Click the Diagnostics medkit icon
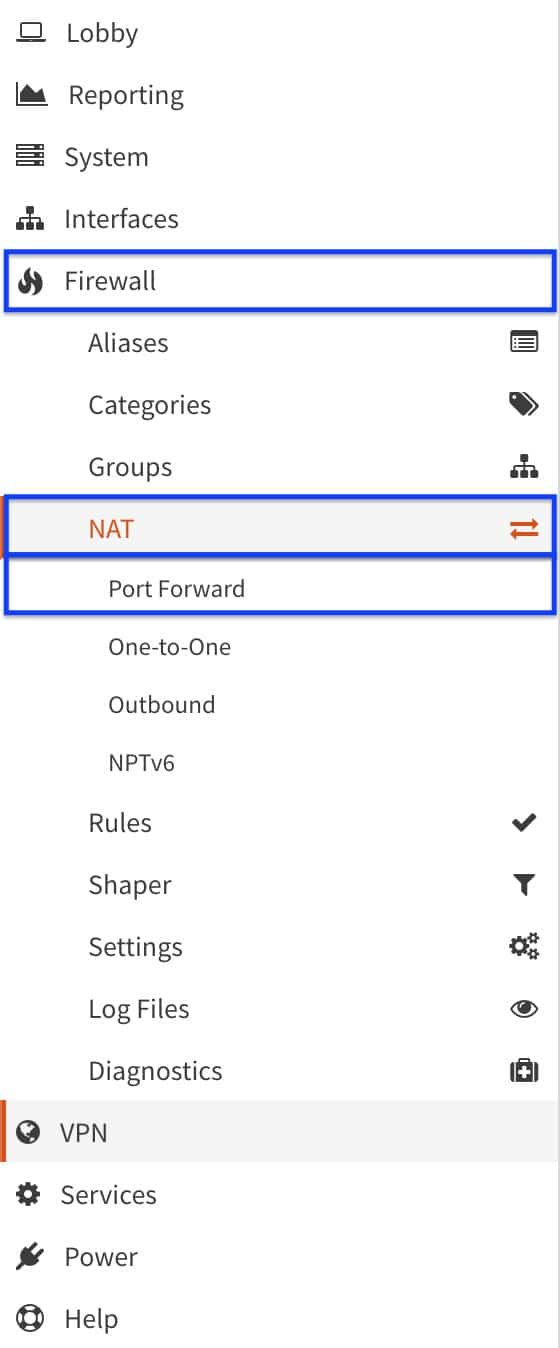The image size is (560, 1348). [524, 1071]
